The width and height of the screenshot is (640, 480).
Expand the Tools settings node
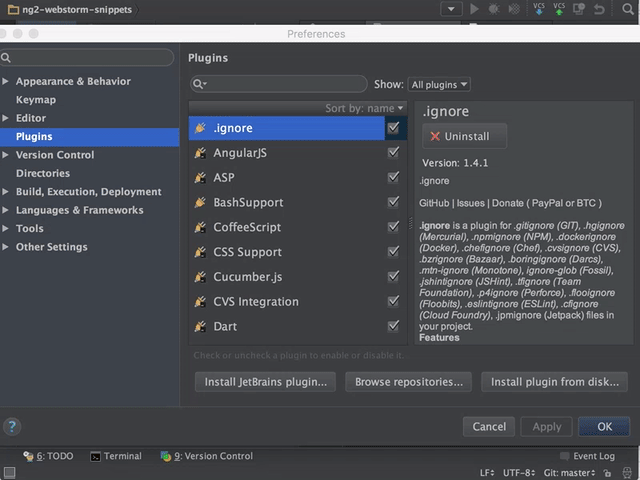(x=5, y=228)
